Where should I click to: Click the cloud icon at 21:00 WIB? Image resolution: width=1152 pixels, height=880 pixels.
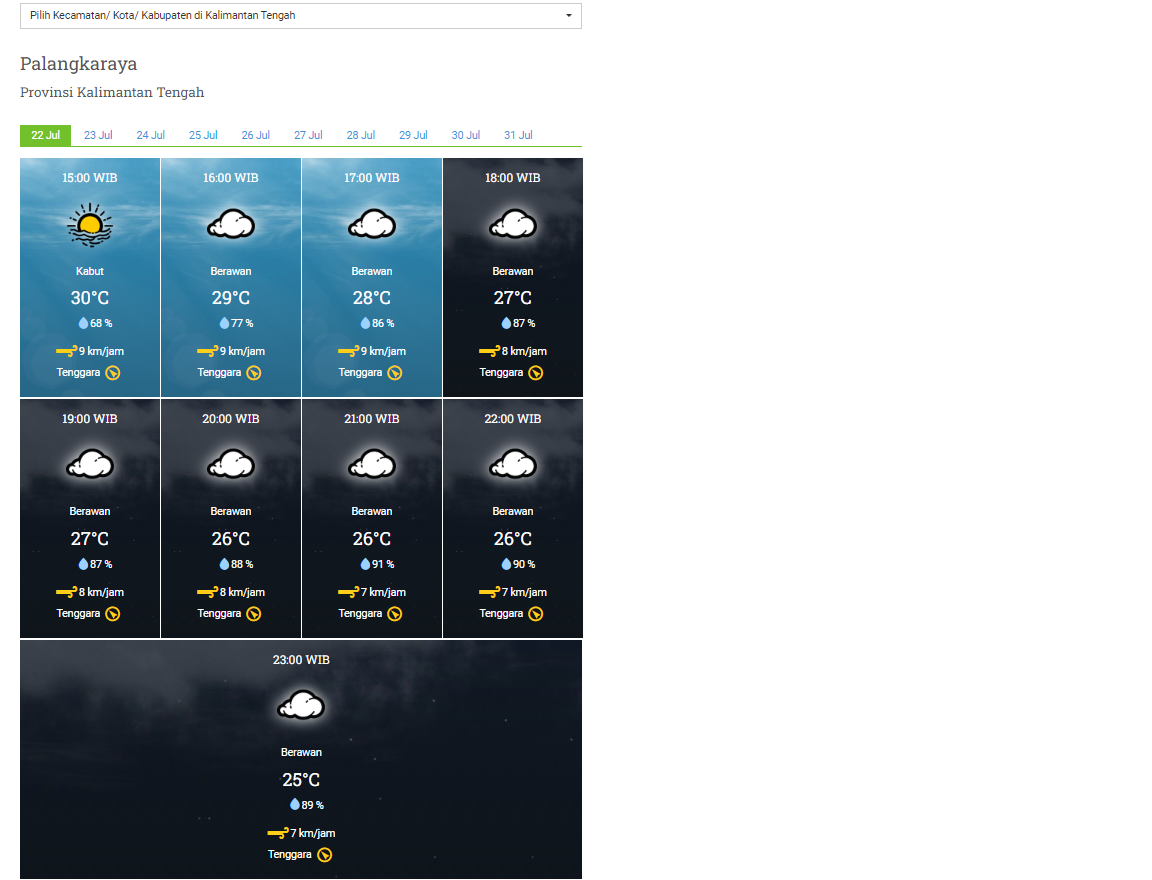coord(372,464)
